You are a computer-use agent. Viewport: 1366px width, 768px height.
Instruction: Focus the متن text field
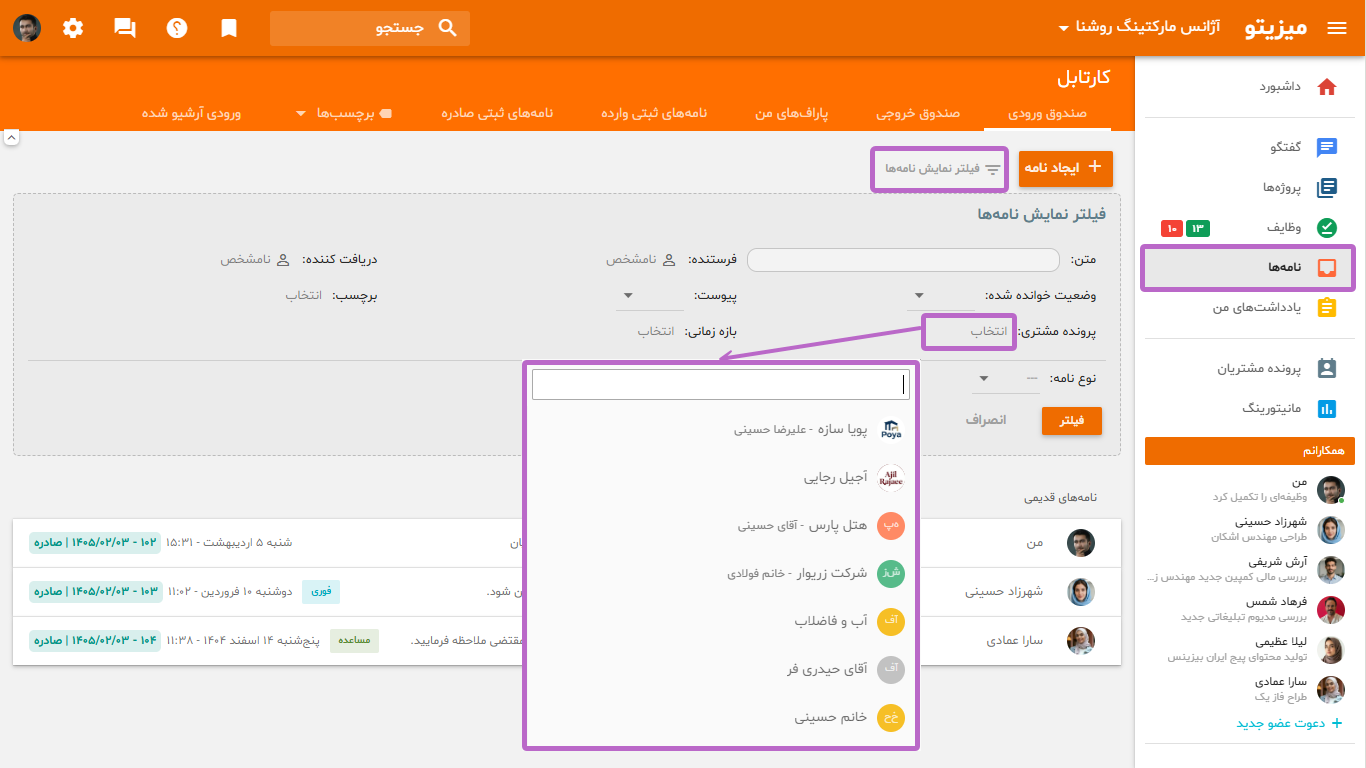point(903,260)
